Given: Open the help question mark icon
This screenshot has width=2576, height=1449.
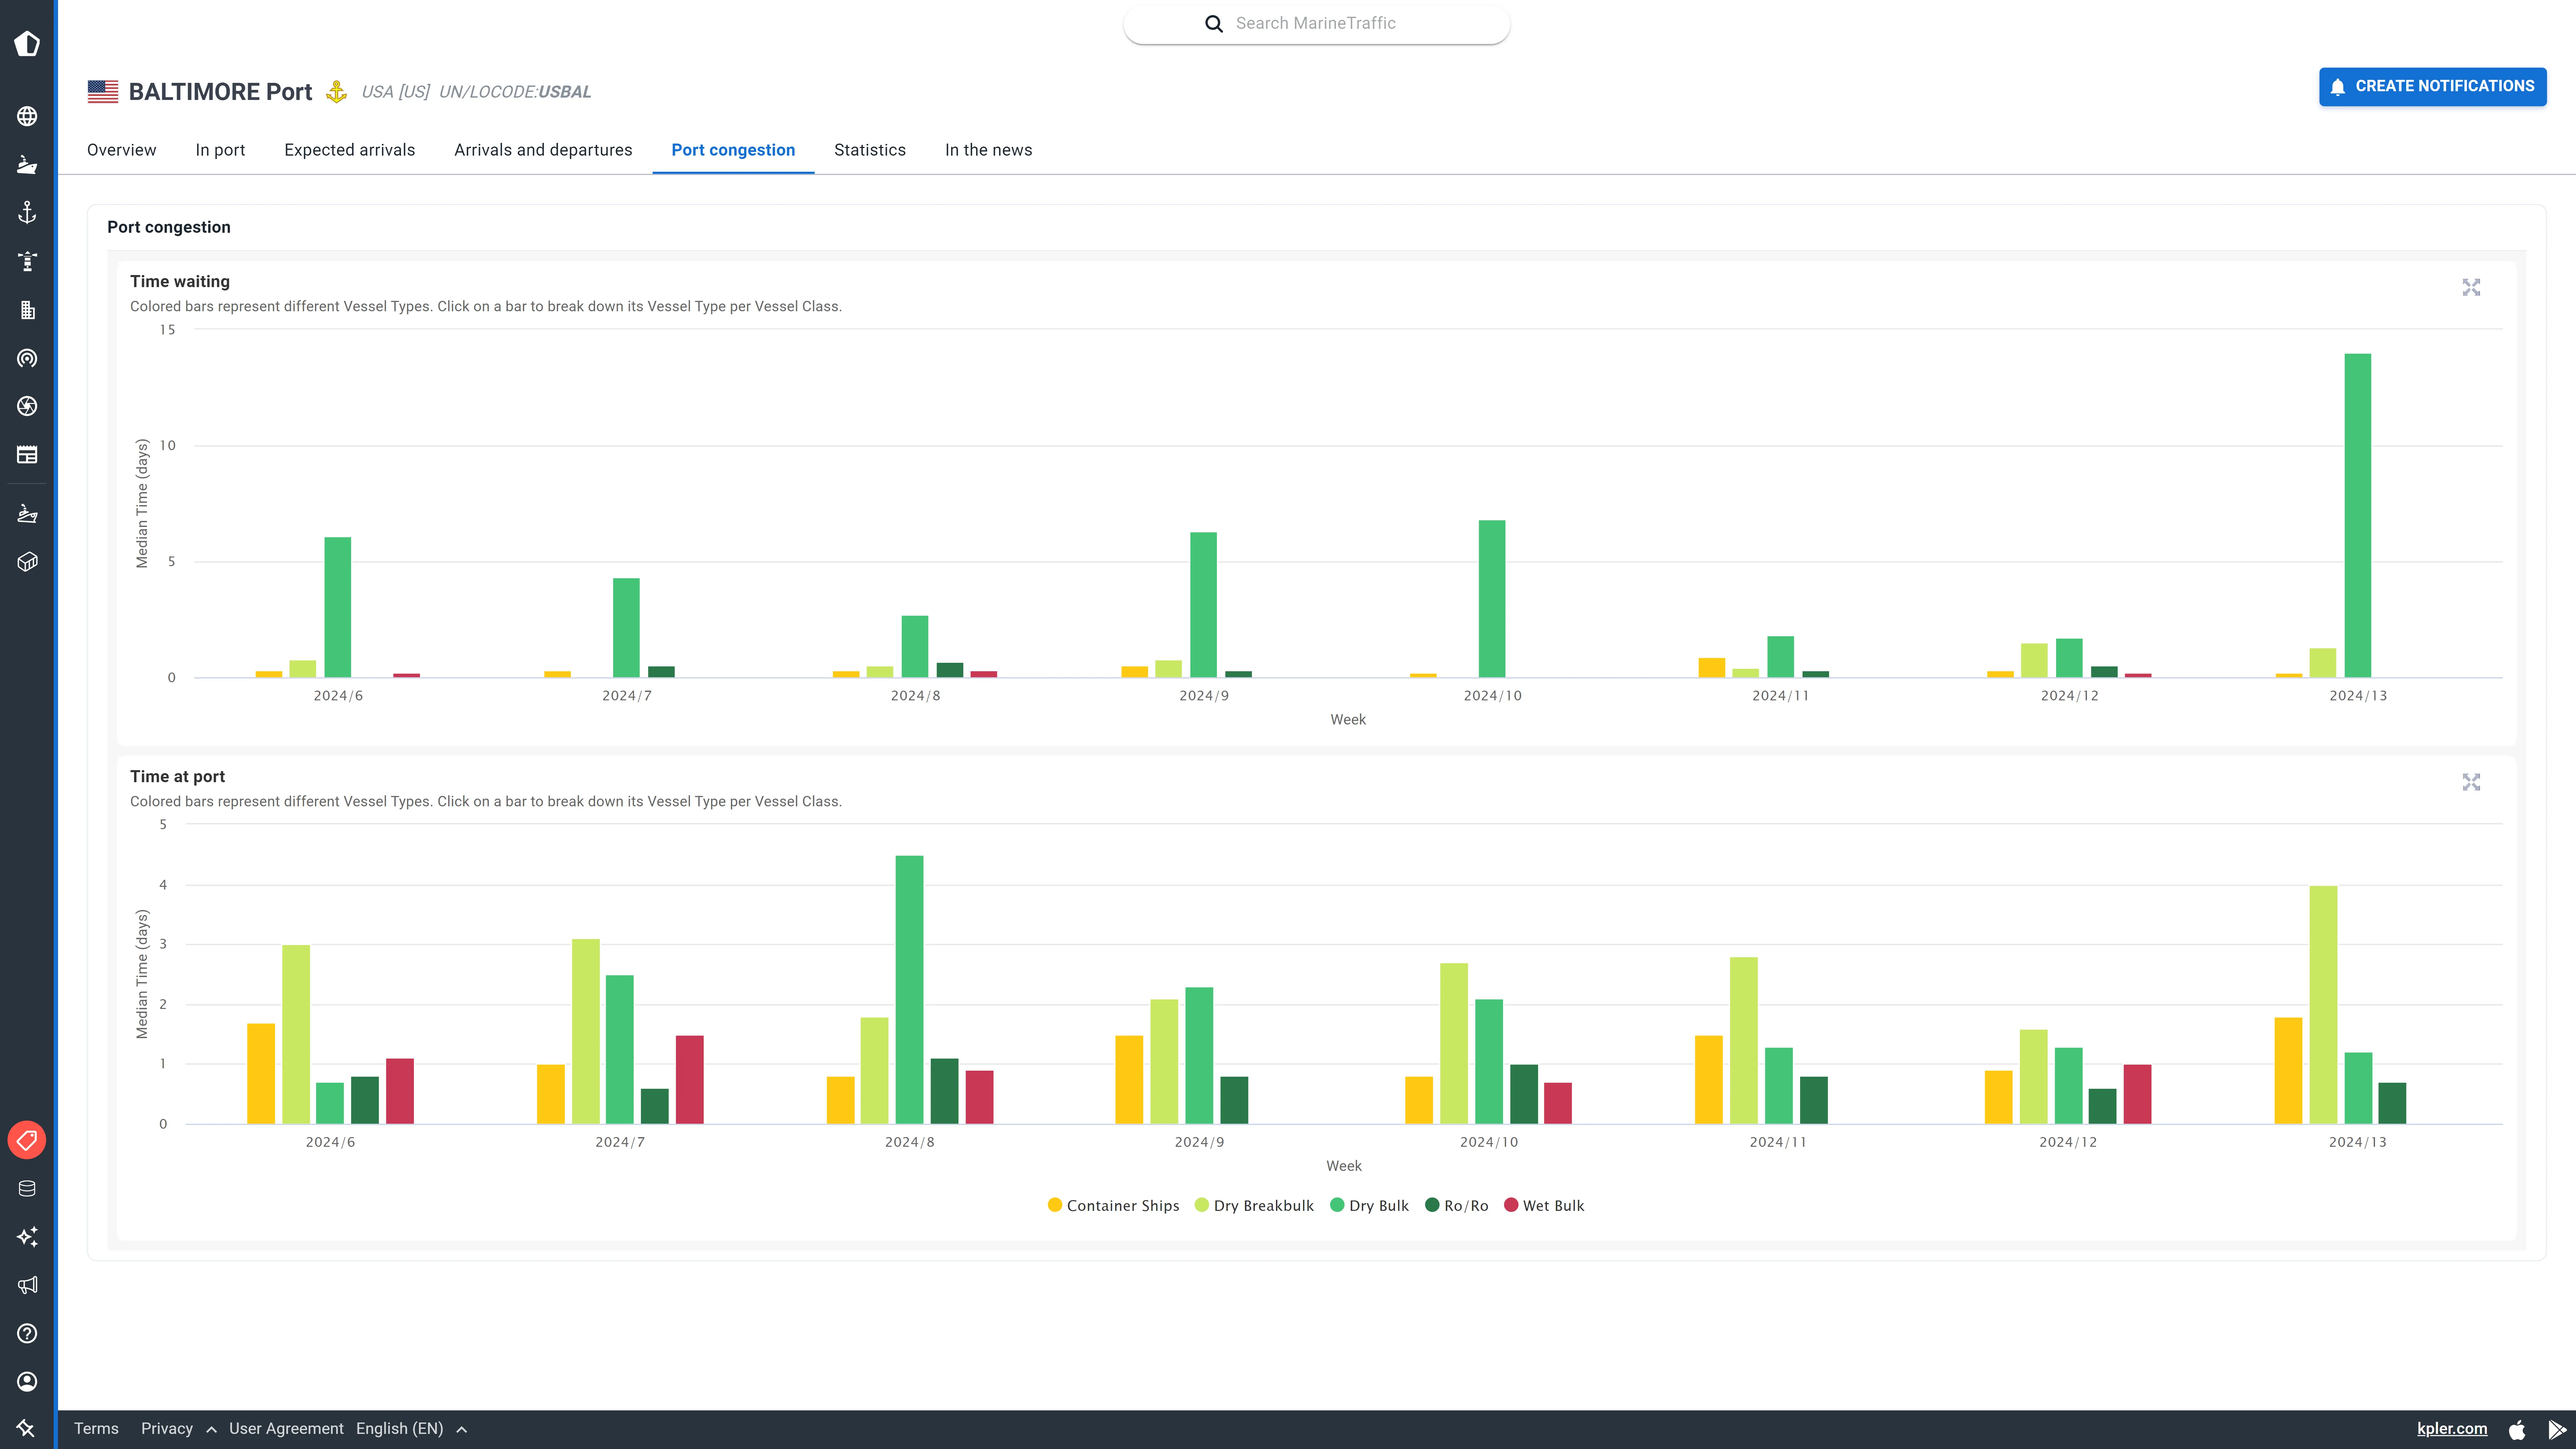Looking at the screenshot, I should [27, 1333].
